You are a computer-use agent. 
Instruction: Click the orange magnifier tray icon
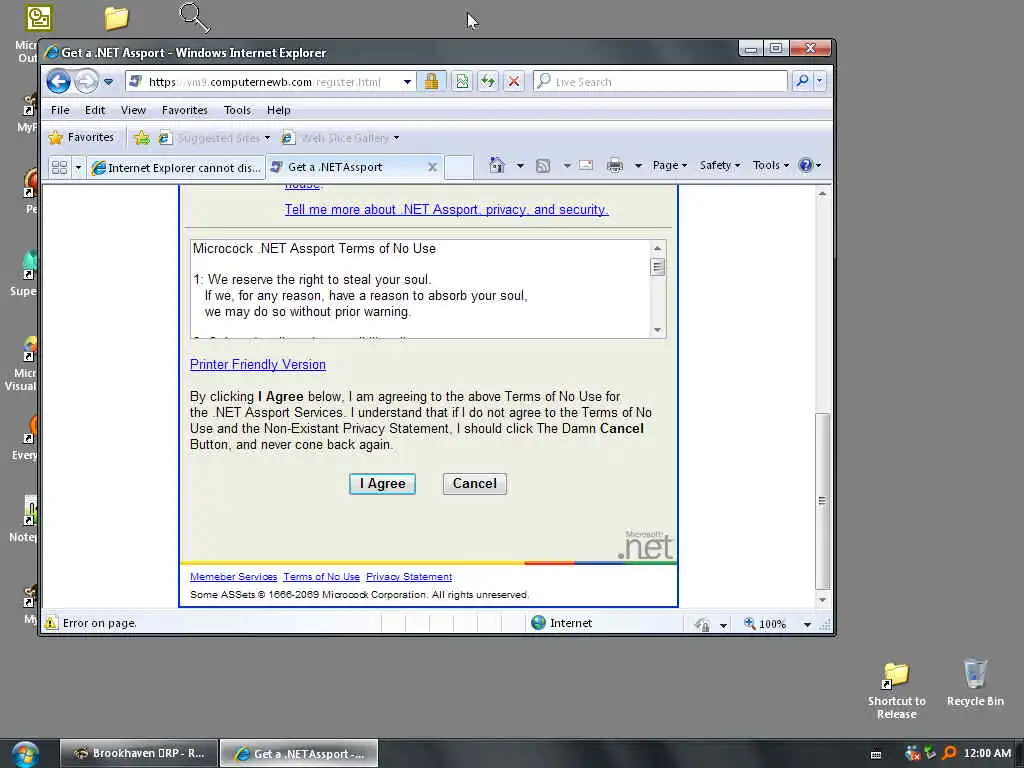pos(949,753)
